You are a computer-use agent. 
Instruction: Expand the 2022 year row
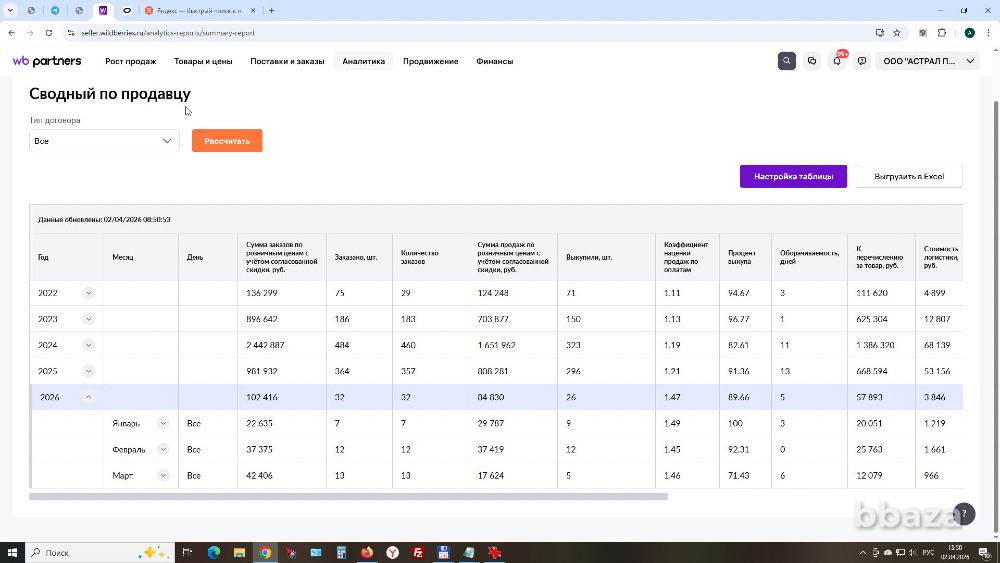pos(88,293)
